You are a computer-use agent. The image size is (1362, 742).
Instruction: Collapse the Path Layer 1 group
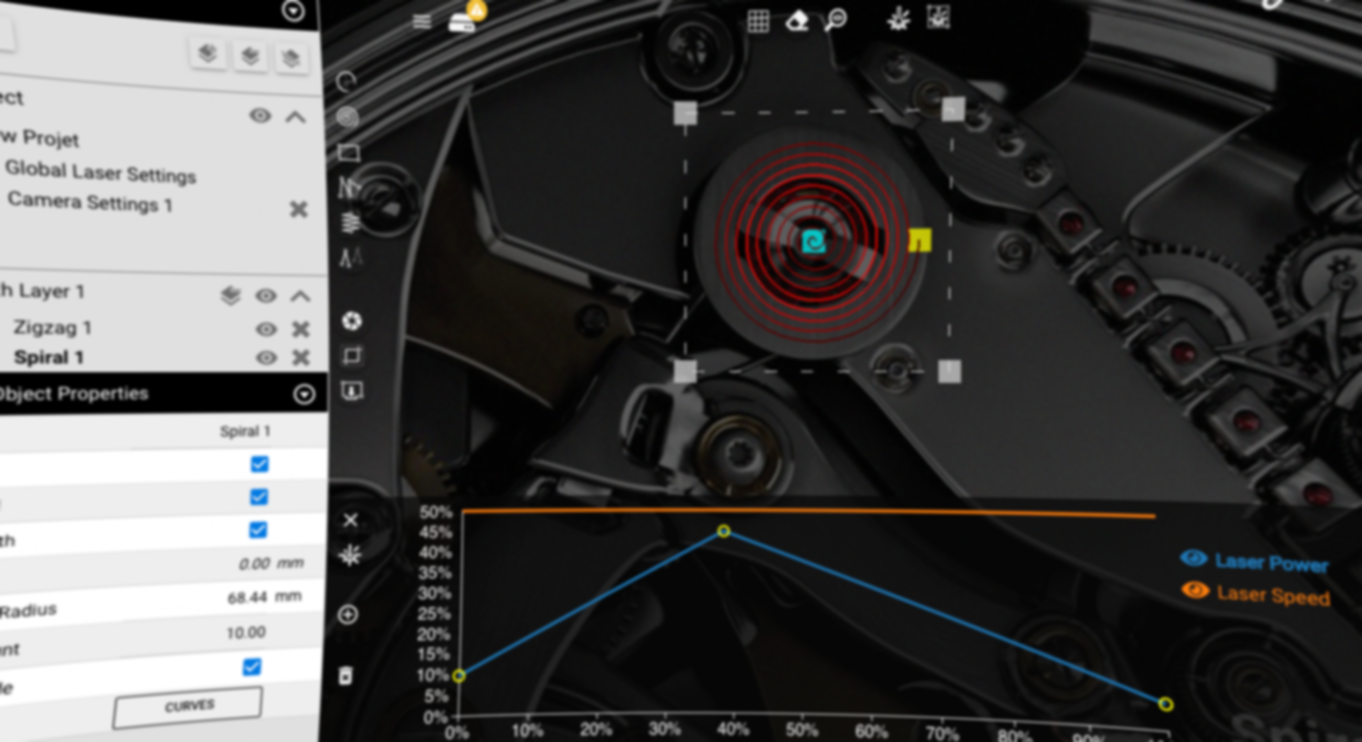point(299,296)
